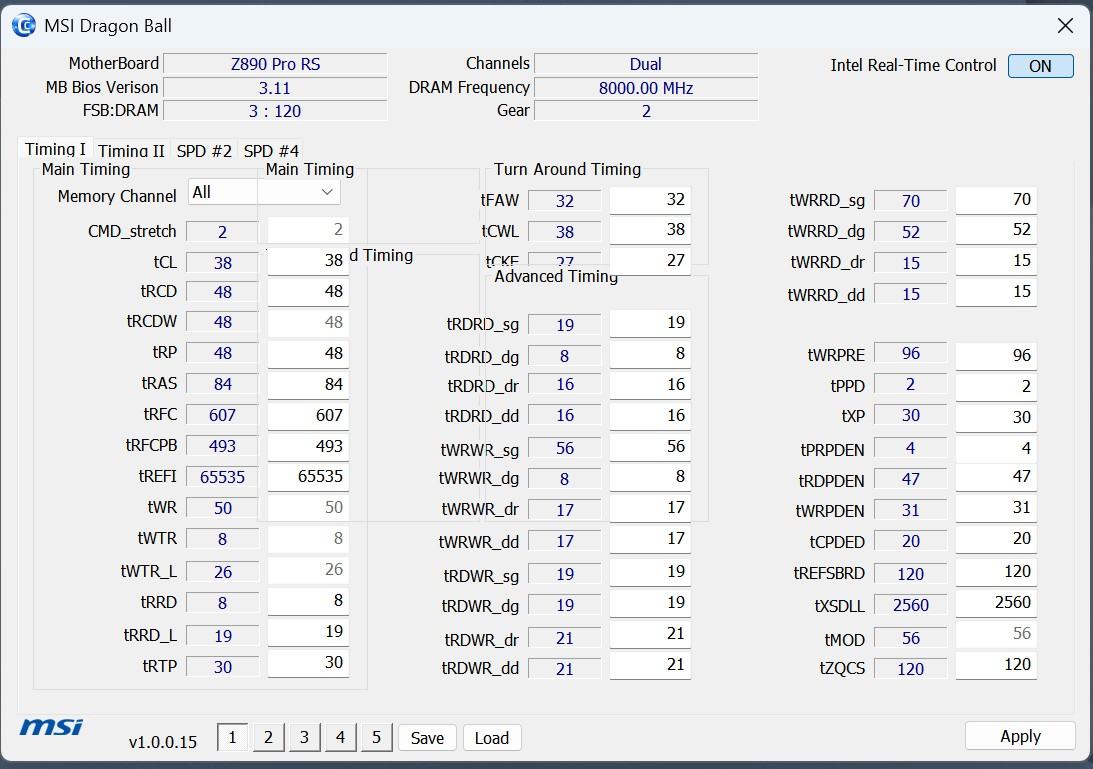Edit the tWRRD_dg input field
The height and width of the screenshot is (769, 1093).
(996, 230)
